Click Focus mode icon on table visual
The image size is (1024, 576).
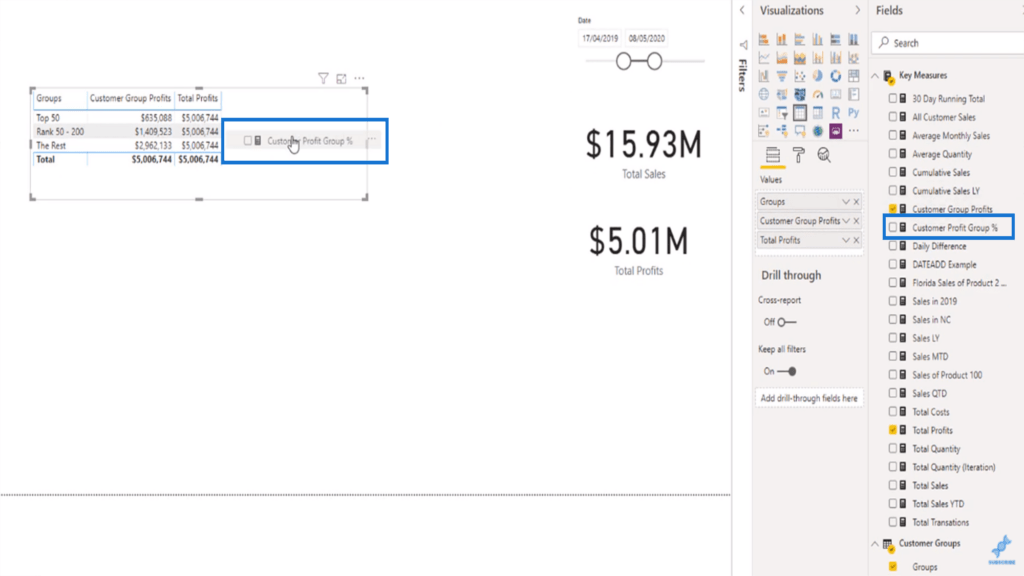click(341, 78)
